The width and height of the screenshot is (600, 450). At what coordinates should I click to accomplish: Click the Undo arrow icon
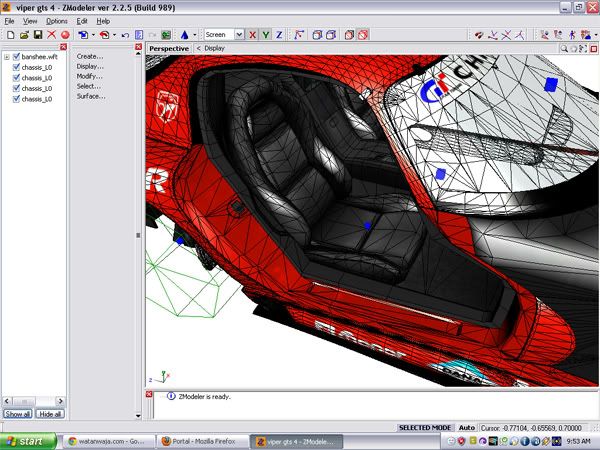(126, 35)
